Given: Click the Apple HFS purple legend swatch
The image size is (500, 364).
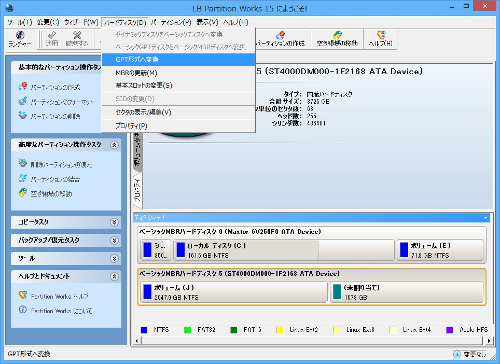Looking at the screenshot, I should pos(449,330).
